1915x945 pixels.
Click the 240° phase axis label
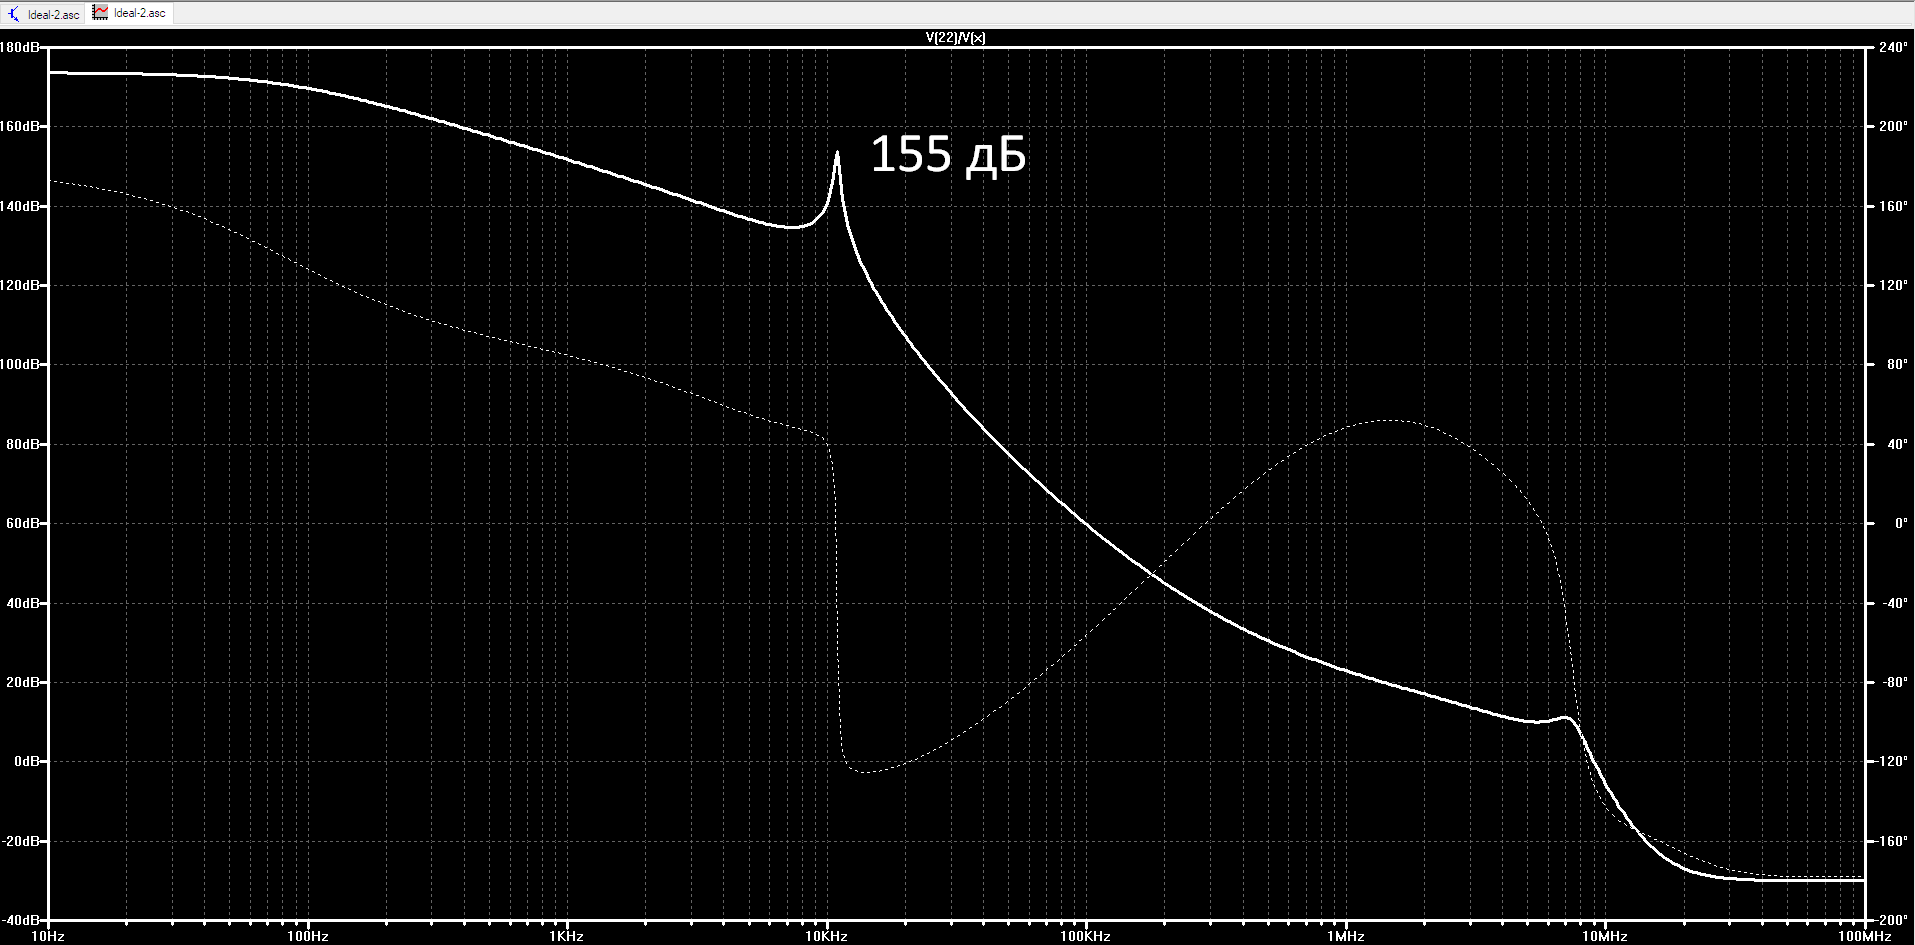pyautogui.click(x=1892, y=47)
